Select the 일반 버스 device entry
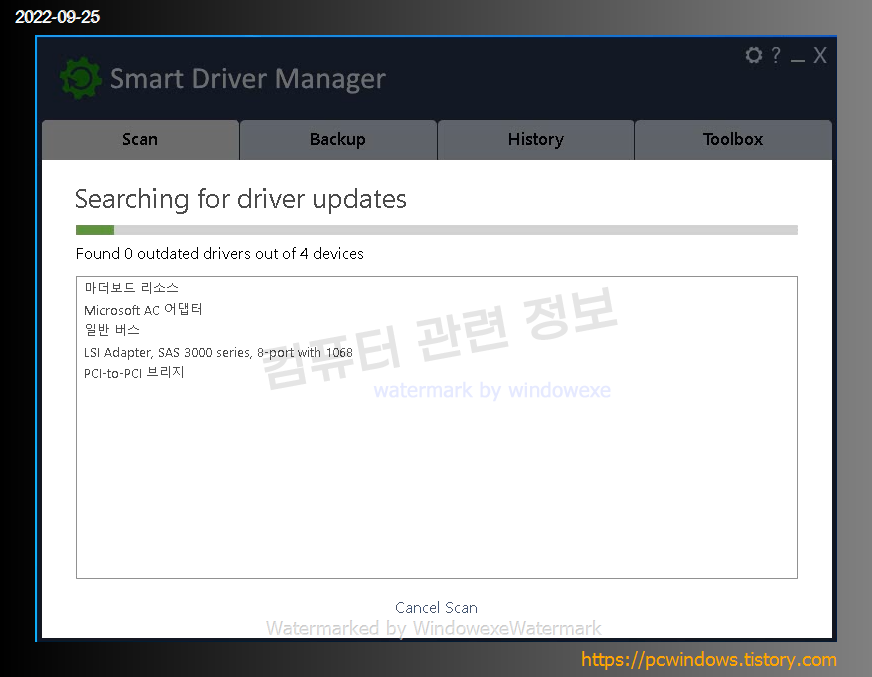Viewport: 872px width, 677px height. pos(112,330)
